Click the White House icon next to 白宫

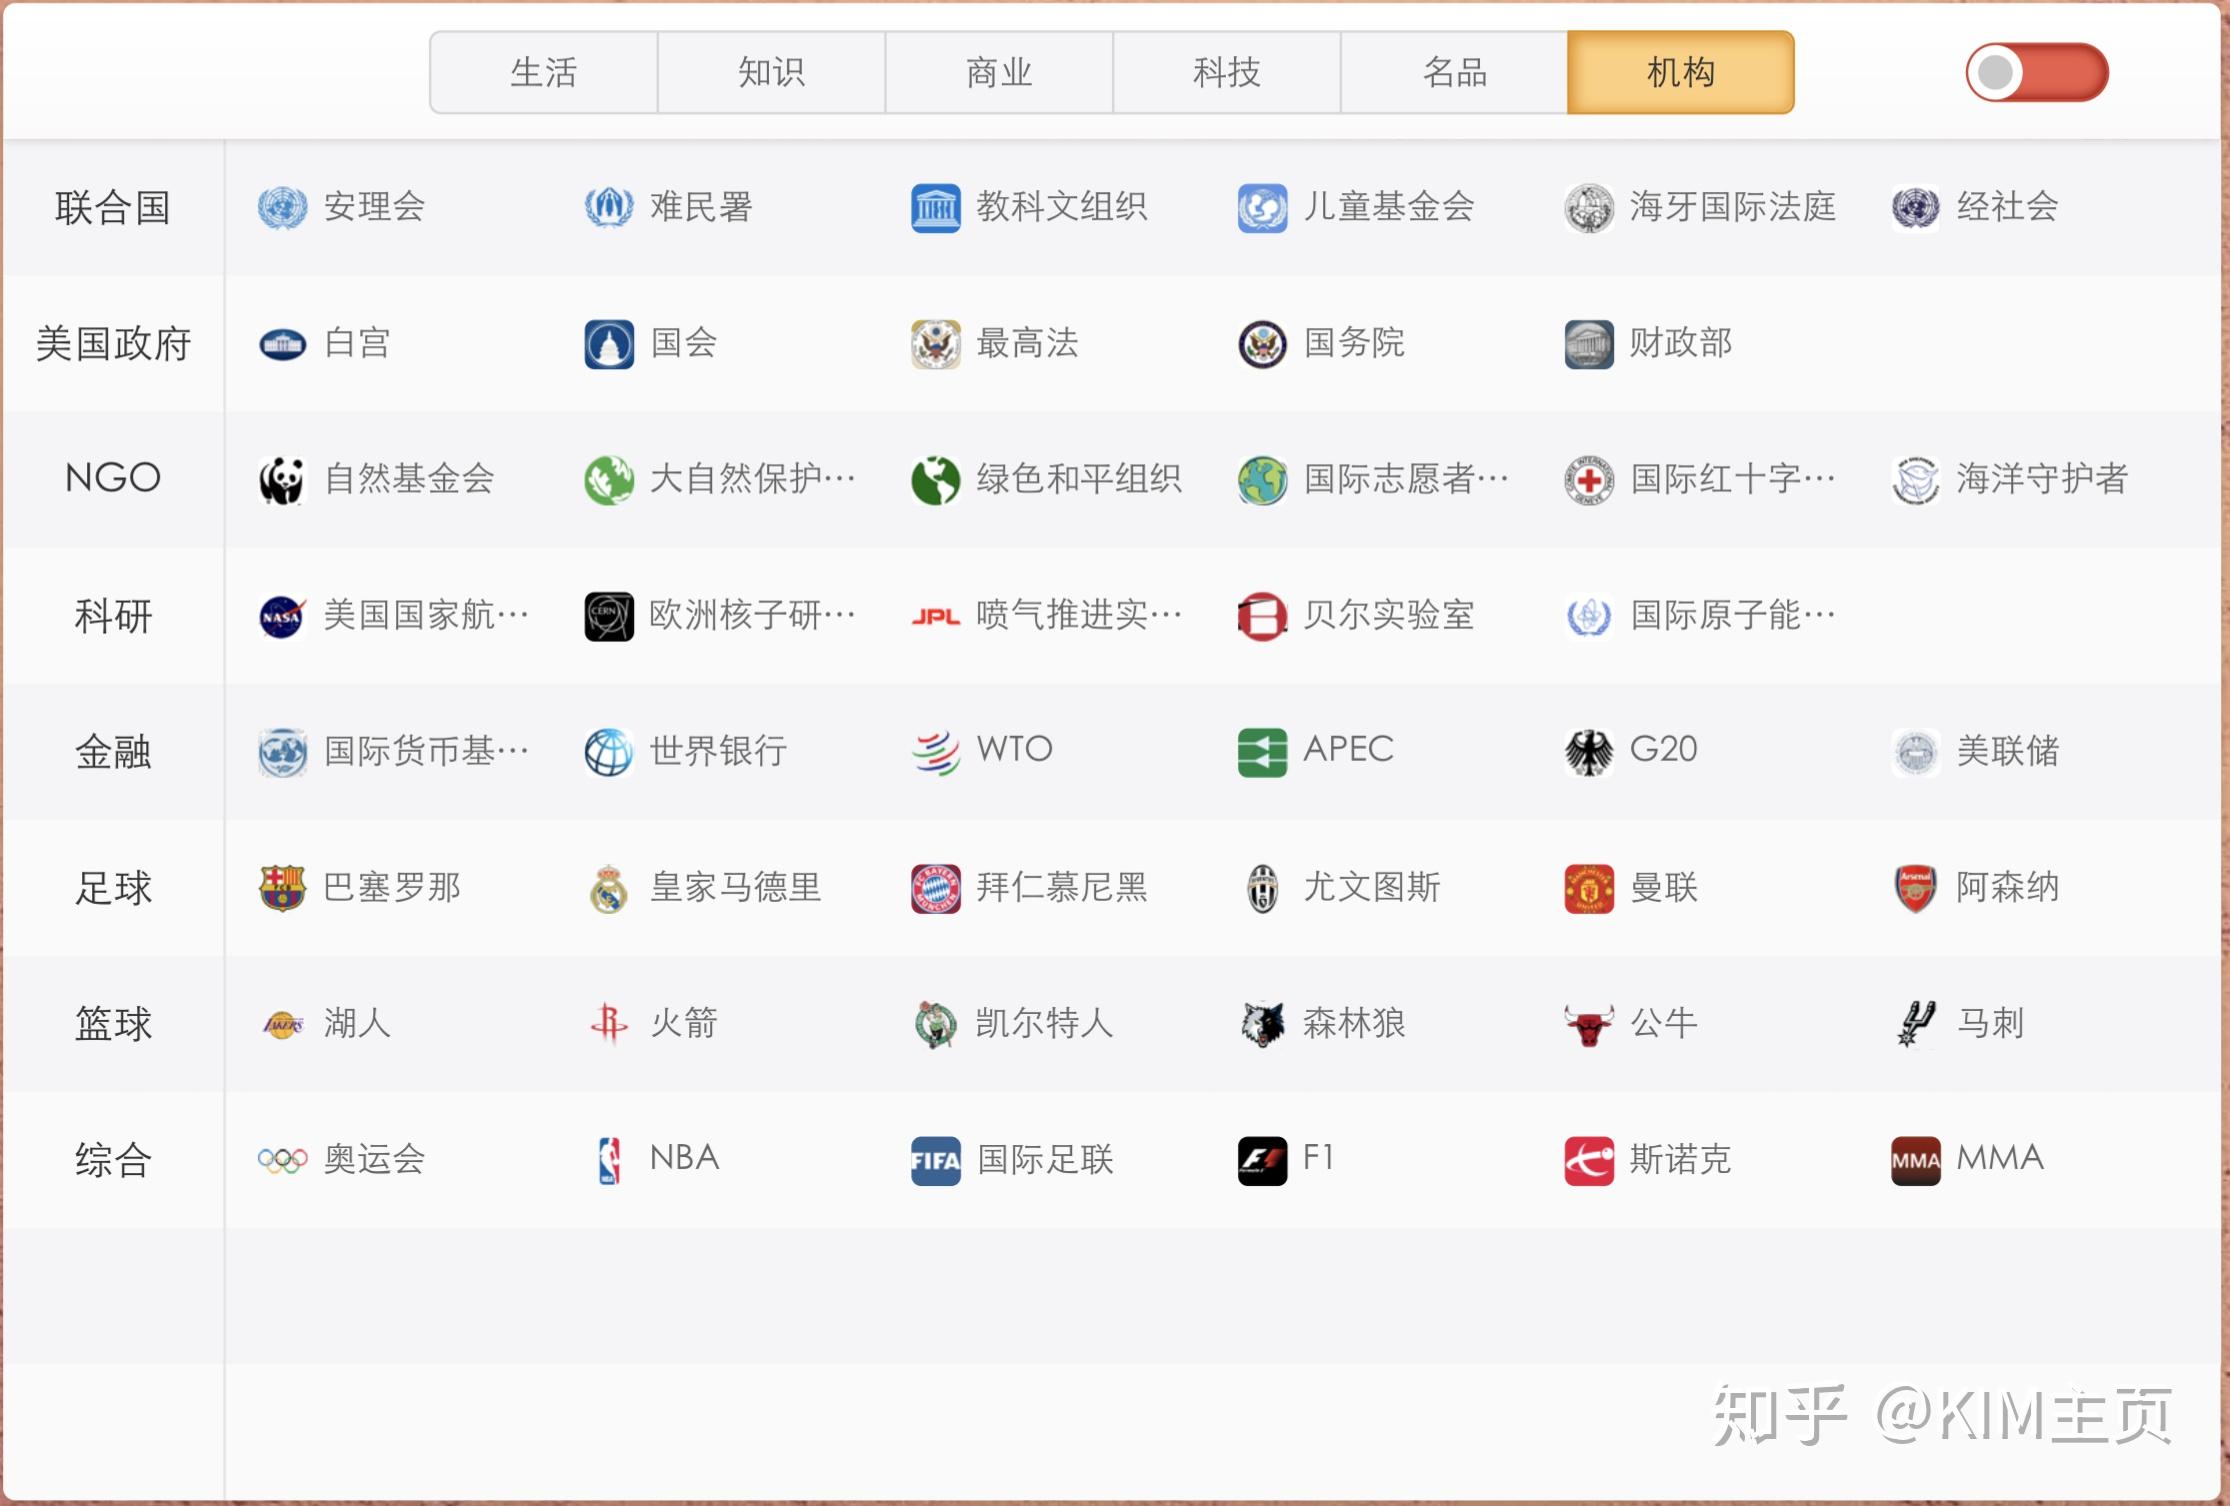click(282, 345)
